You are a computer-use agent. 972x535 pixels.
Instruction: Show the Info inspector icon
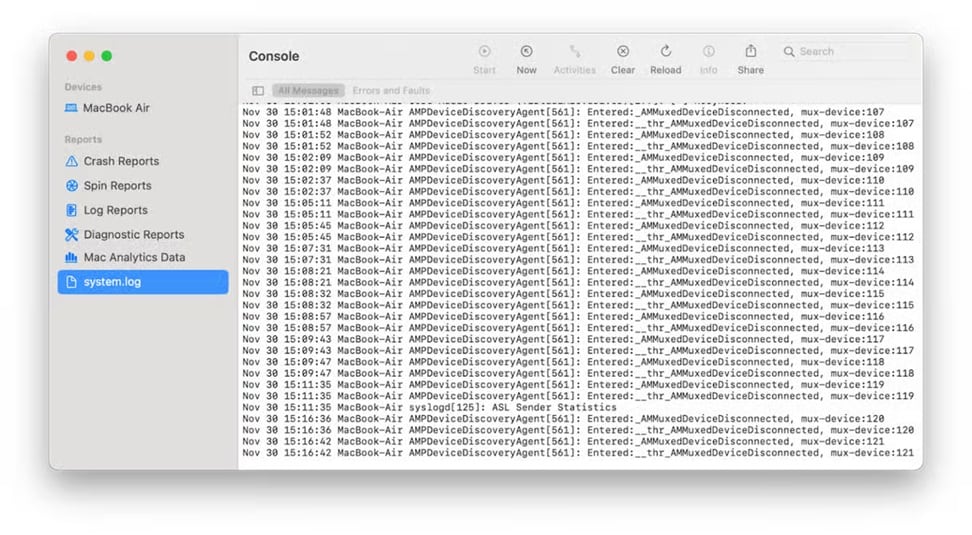pyautogui.click(x=709, y=51)
